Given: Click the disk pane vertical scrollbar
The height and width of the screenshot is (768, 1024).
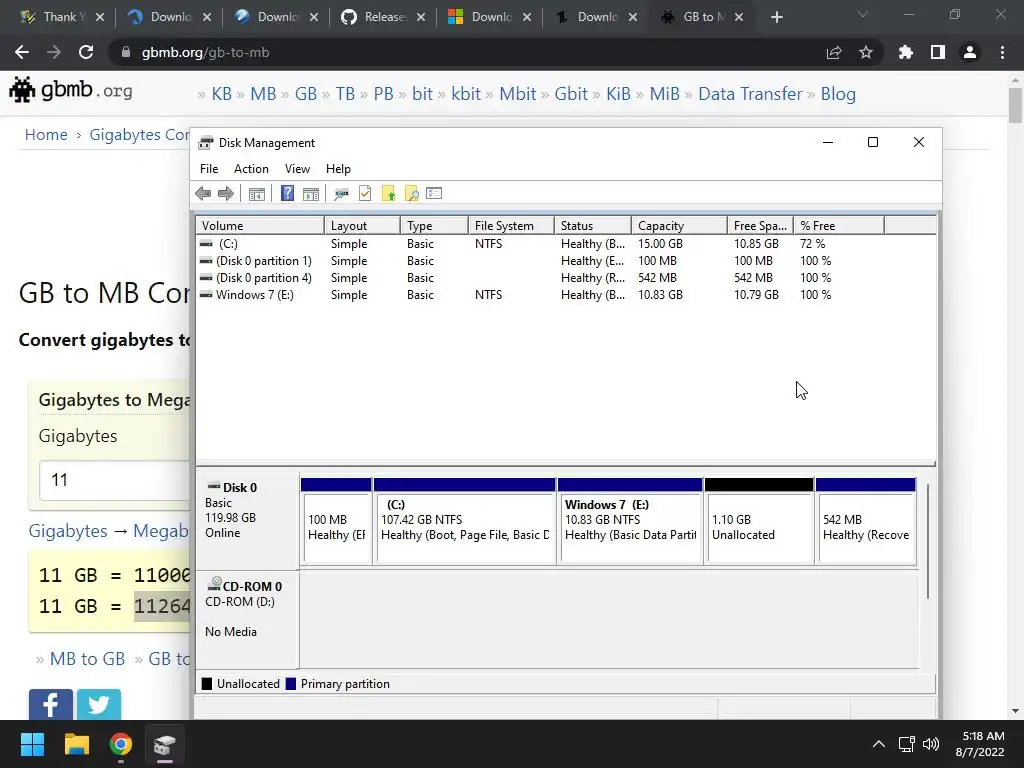Looking at the screenshot, I should point(927,542).
